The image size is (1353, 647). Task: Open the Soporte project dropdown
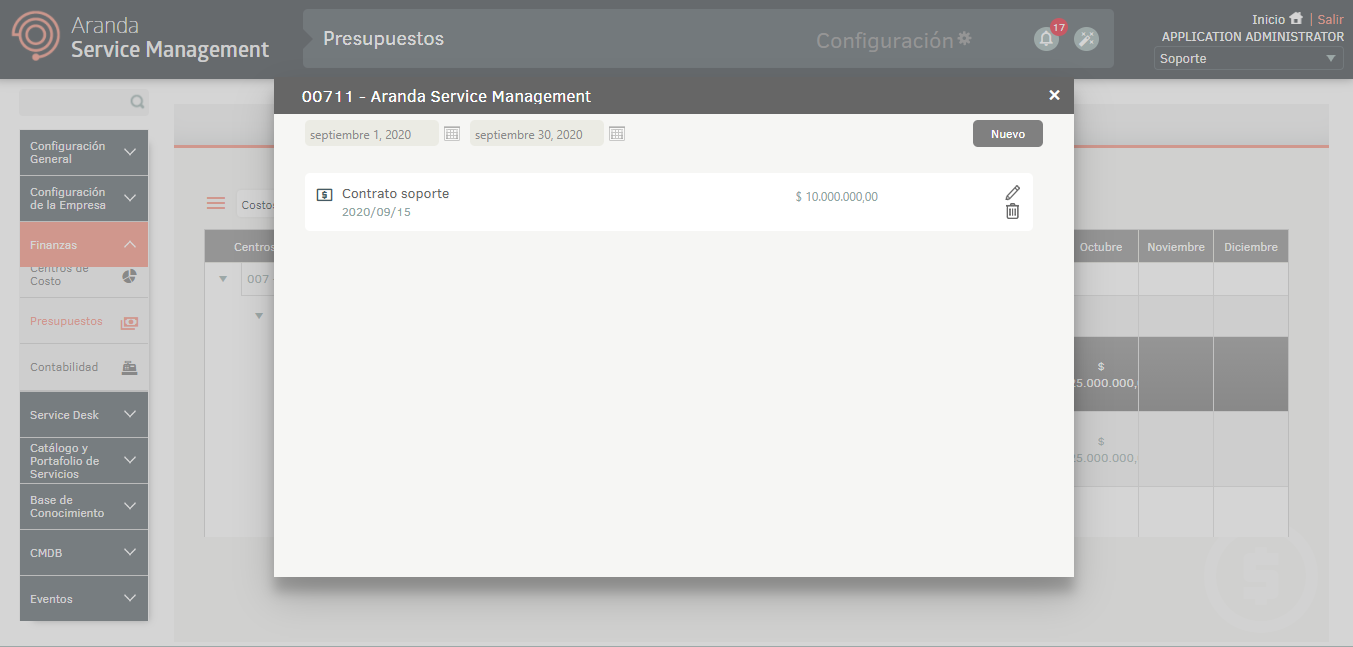(x=1249, y=59)
